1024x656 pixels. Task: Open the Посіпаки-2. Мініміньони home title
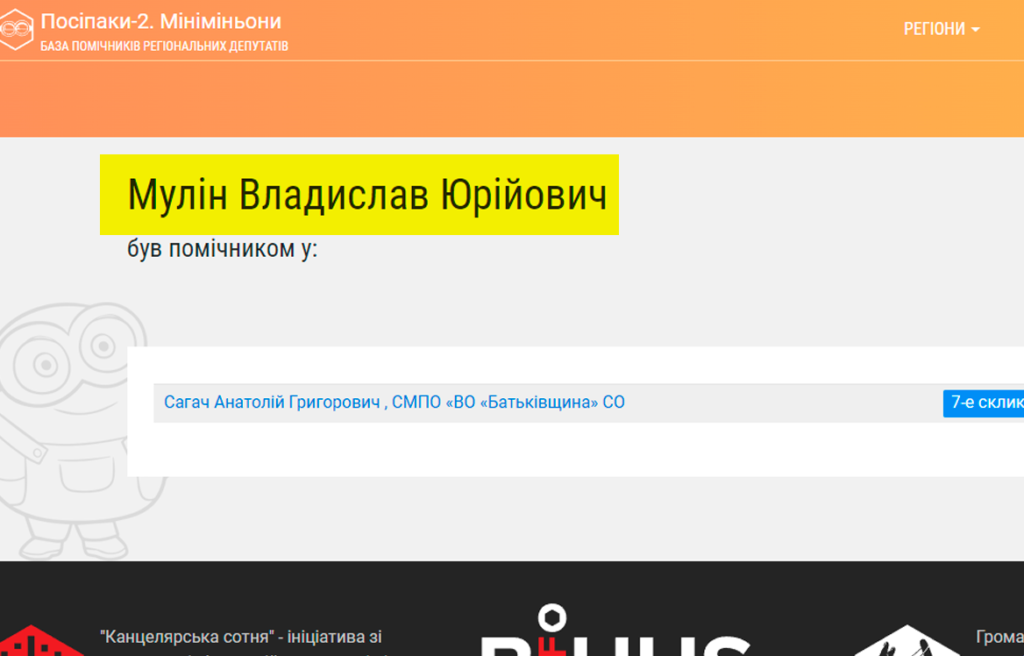click(x=161, y=22)
